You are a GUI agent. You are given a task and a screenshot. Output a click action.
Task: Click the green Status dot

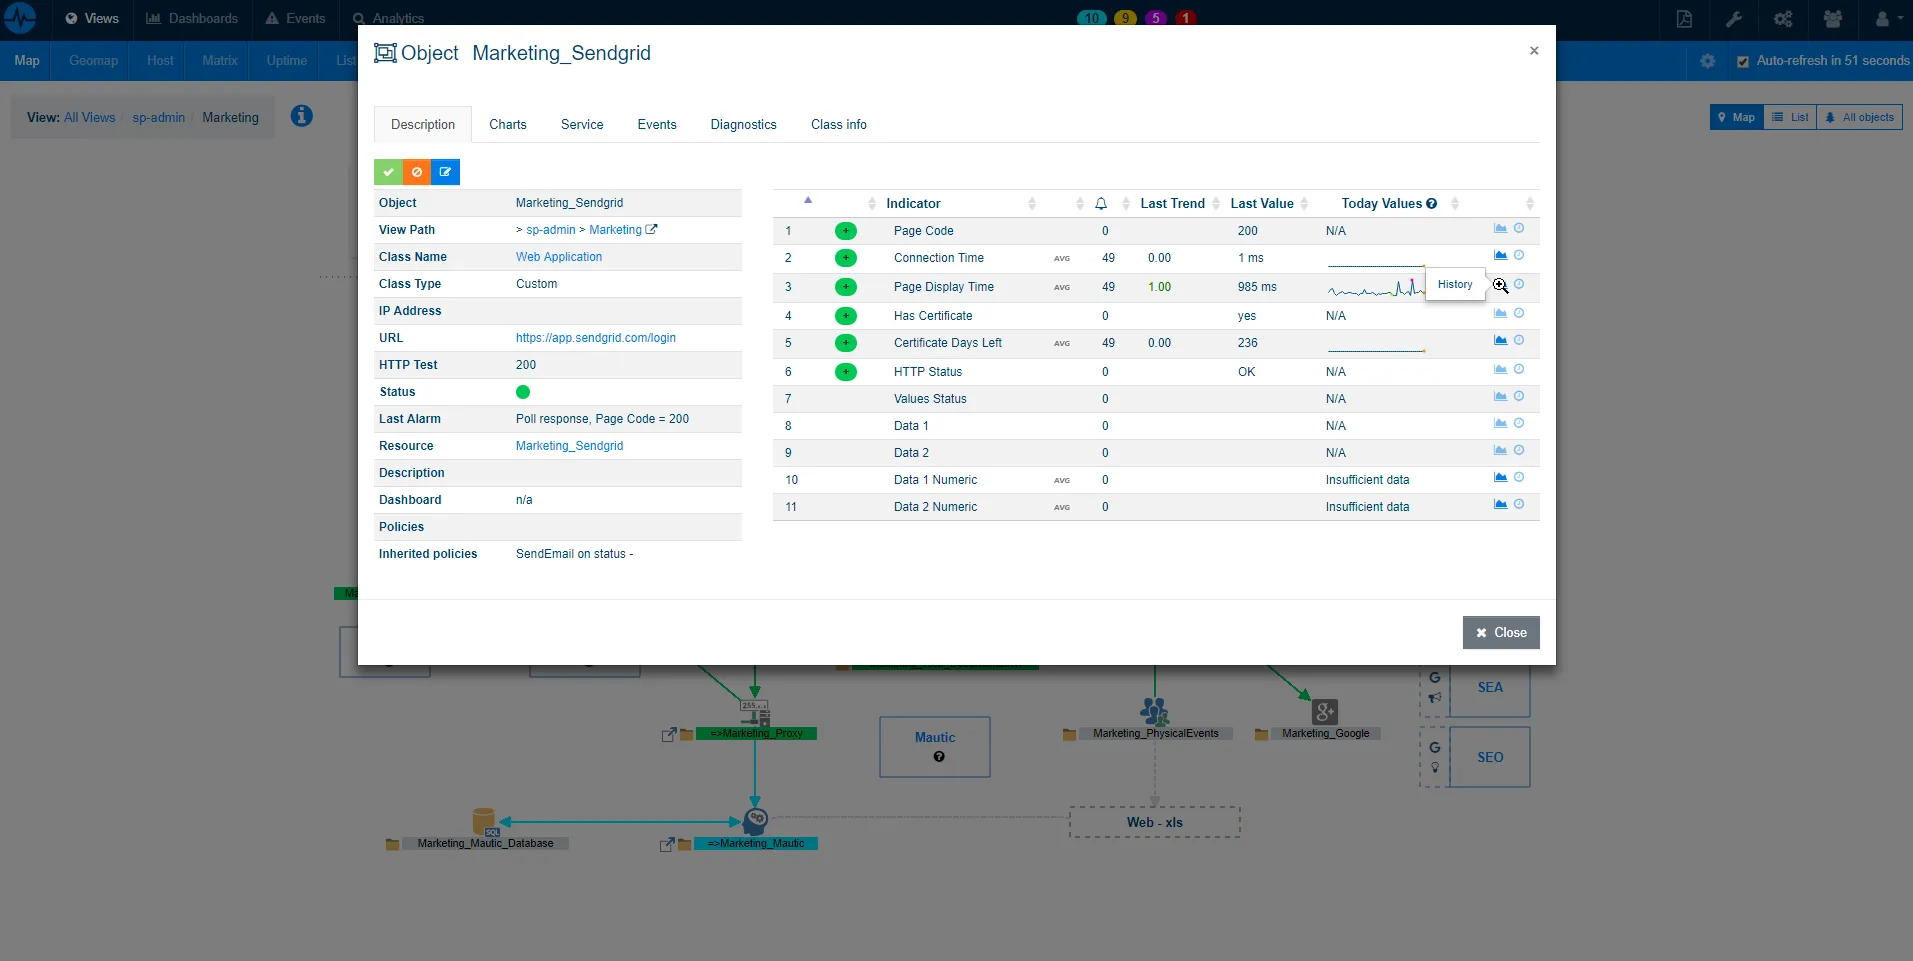[x=523, y=391]
